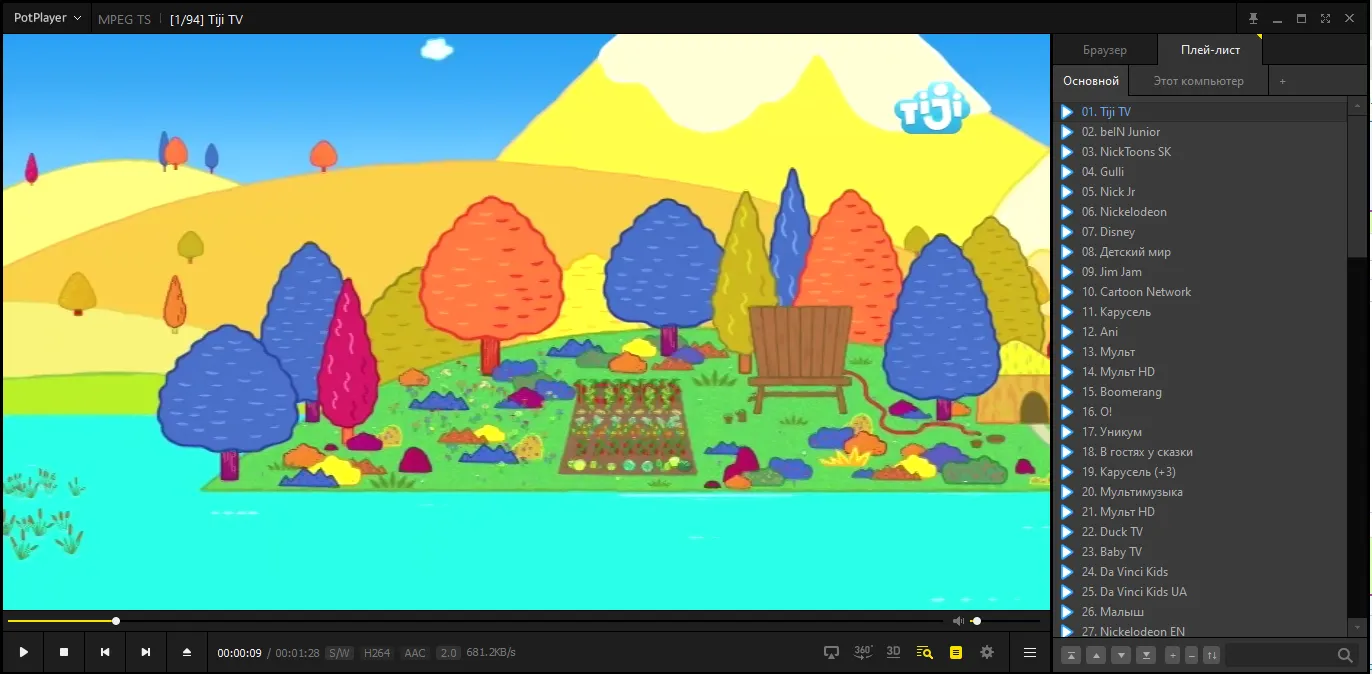This screenshot has height=674, width=1372.
Task: Toggle 3D video mode
Action: coord(894,652)
